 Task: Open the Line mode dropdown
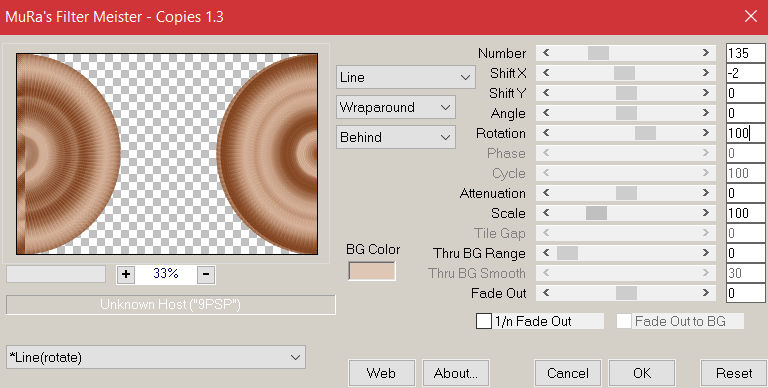406,77
